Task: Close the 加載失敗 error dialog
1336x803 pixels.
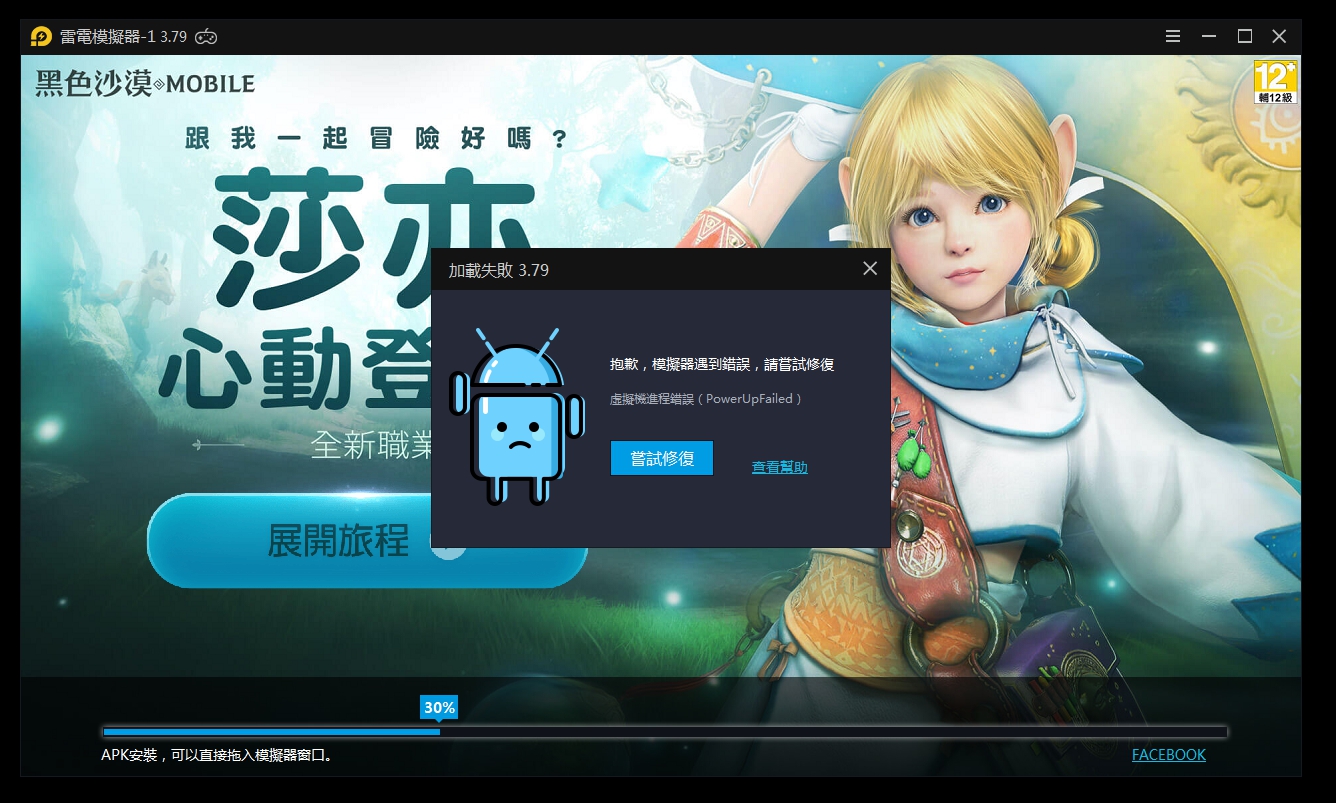Action: click(x=869, y=269)
